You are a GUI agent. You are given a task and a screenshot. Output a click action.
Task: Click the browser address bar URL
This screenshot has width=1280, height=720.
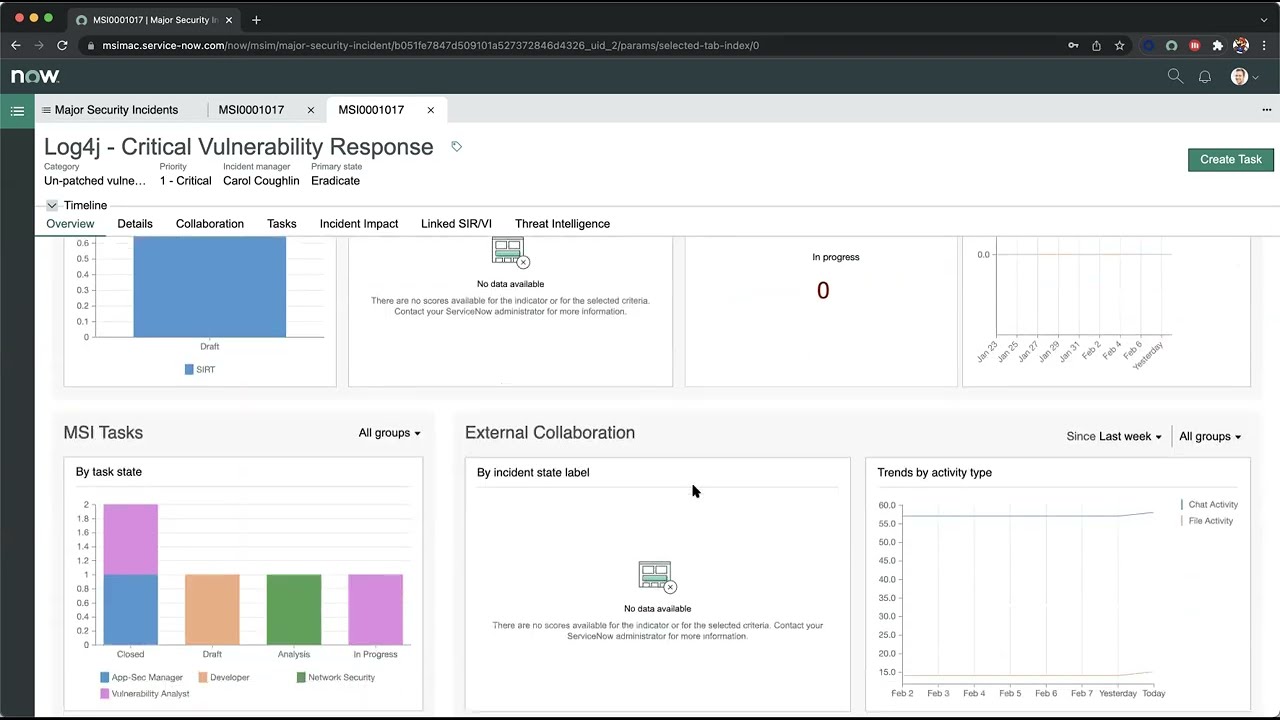430,45
